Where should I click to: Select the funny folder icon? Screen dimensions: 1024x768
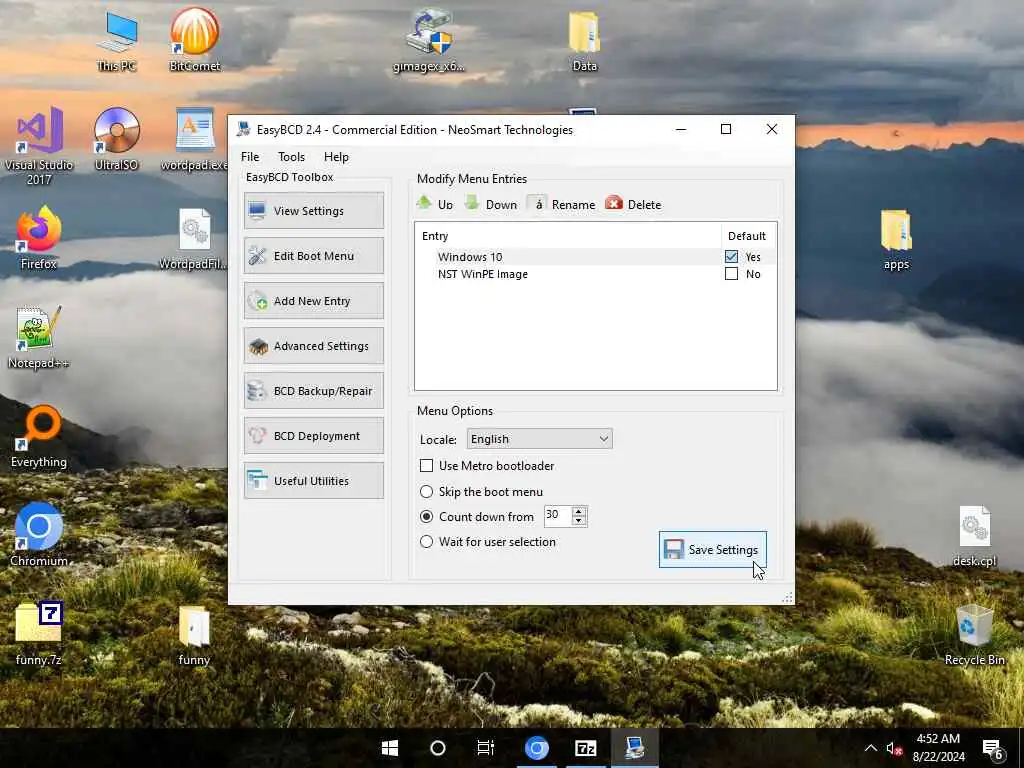194,636
